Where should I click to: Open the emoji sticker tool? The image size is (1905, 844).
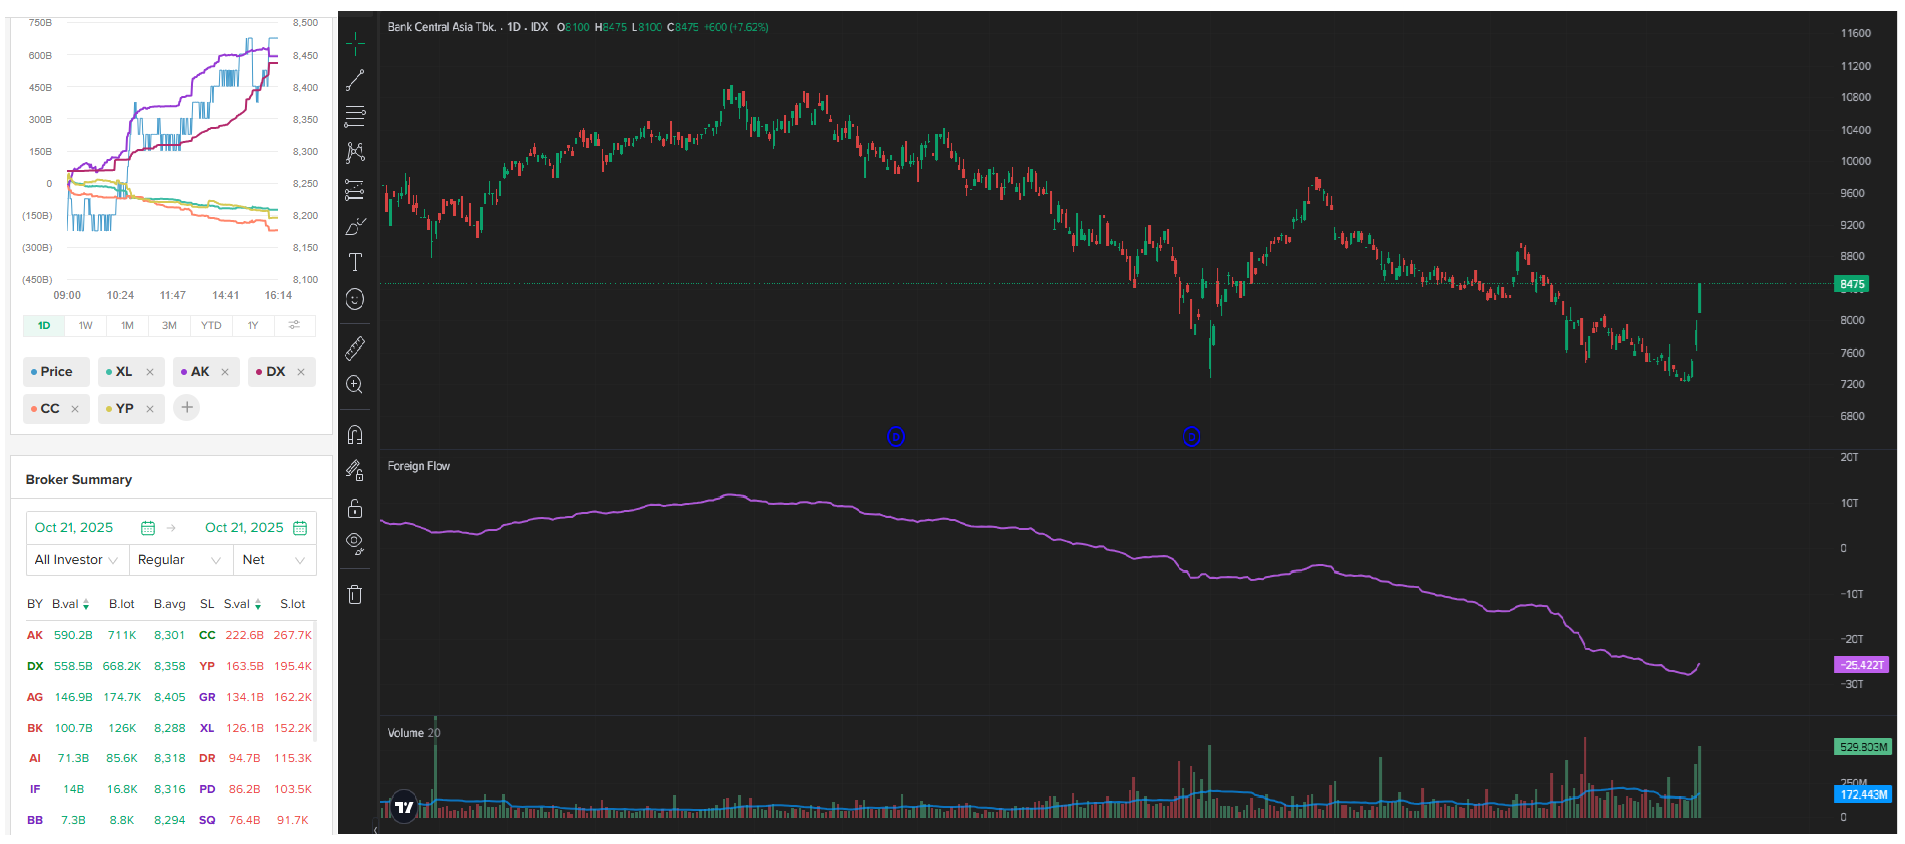(355, 299)
